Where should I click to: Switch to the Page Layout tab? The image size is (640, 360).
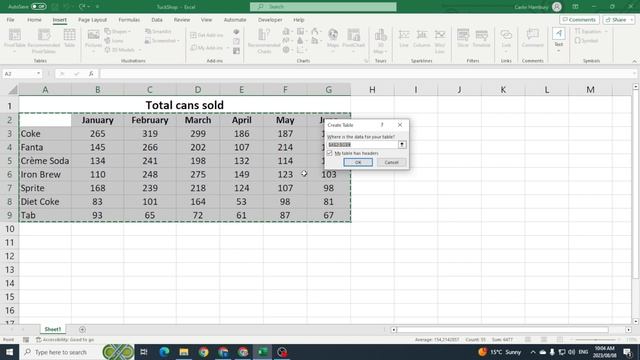click(x=92, y=20)
